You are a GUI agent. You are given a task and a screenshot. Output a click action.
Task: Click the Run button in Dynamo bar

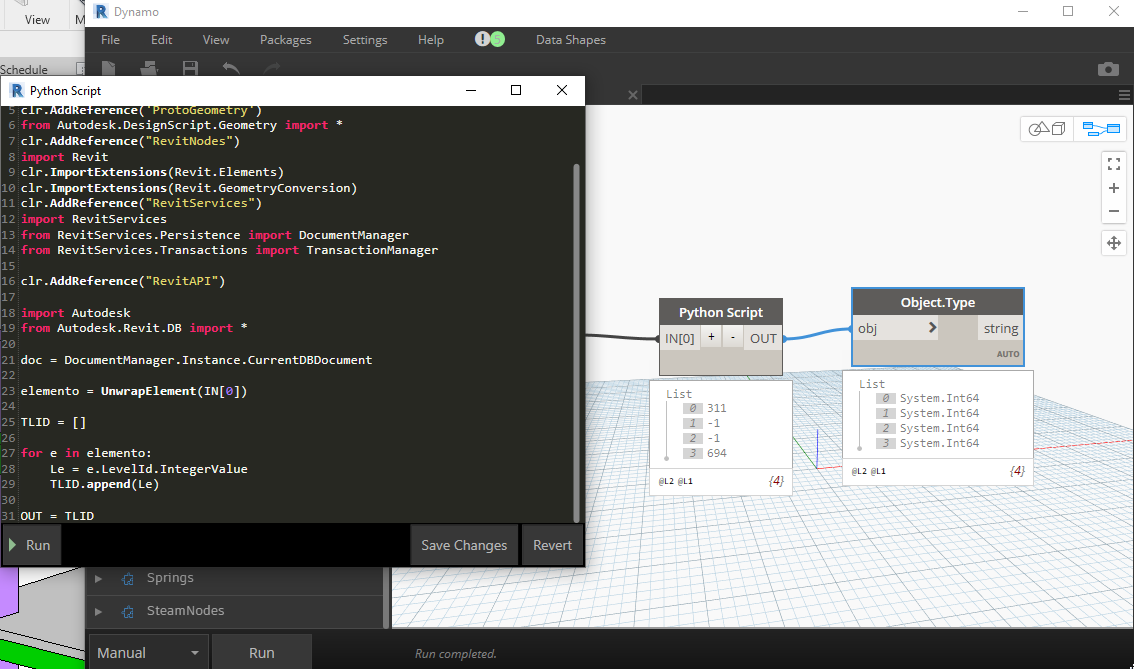(262, 652)
